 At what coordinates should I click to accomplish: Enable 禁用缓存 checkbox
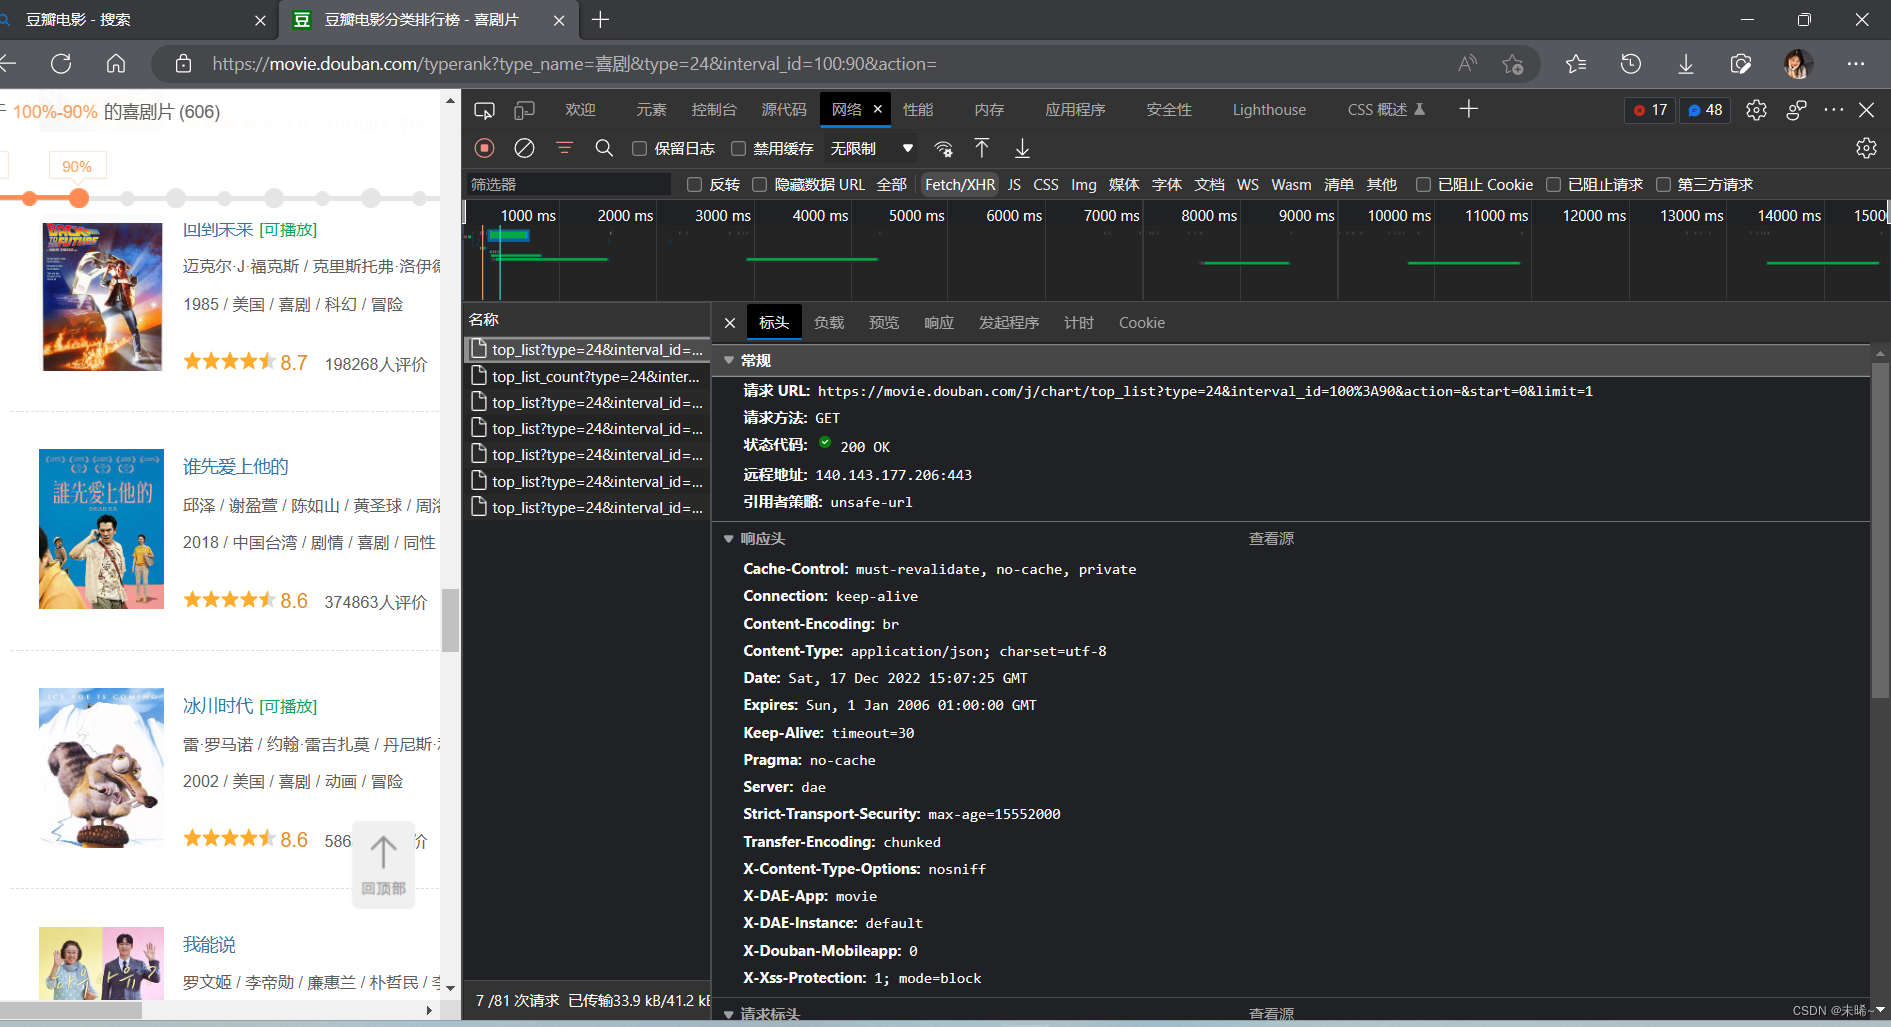pyautogui.click(x=738, y=148)
